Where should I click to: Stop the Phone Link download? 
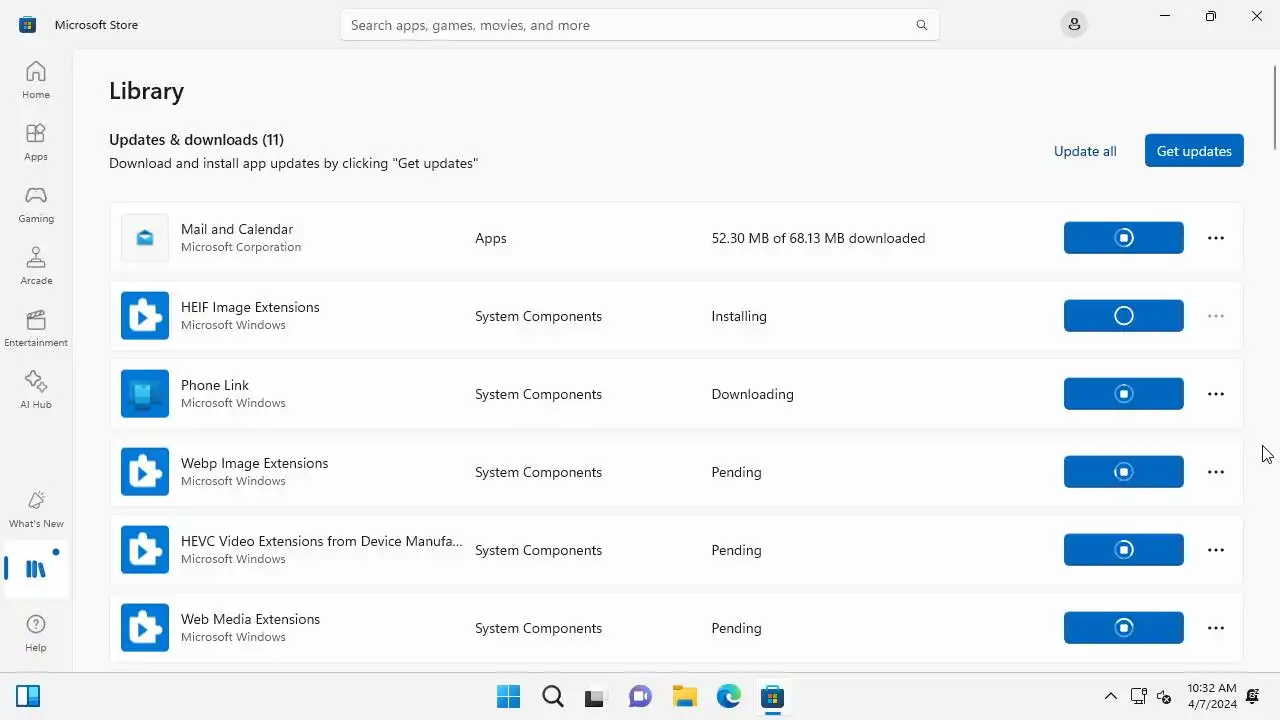[x=1124, y=394]
